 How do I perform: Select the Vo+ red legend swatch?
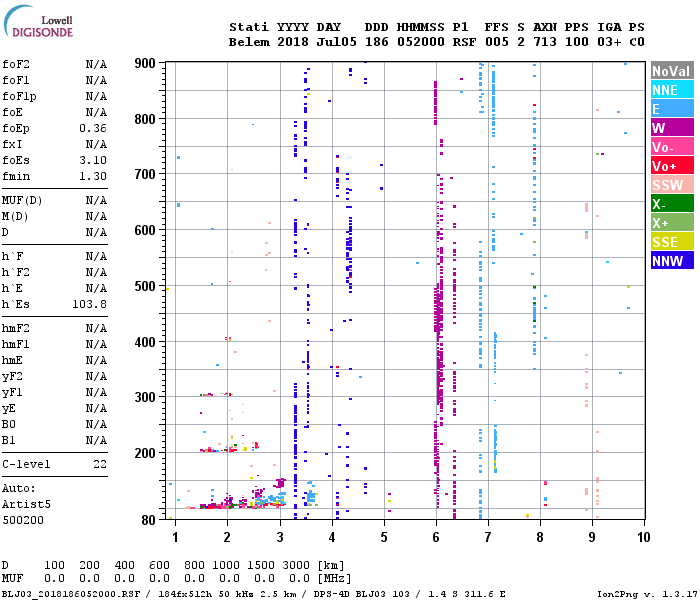click(x=672, y=166)
